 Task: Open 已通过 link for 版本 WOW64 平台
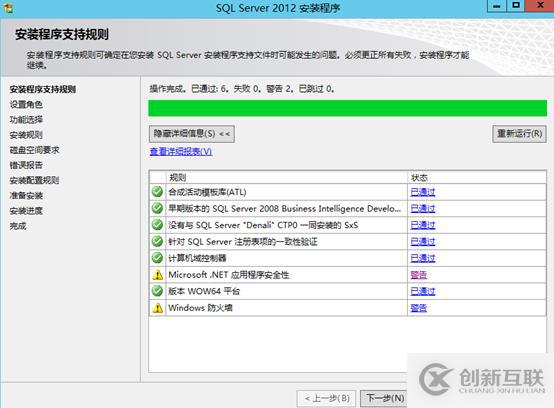(423, 291)
